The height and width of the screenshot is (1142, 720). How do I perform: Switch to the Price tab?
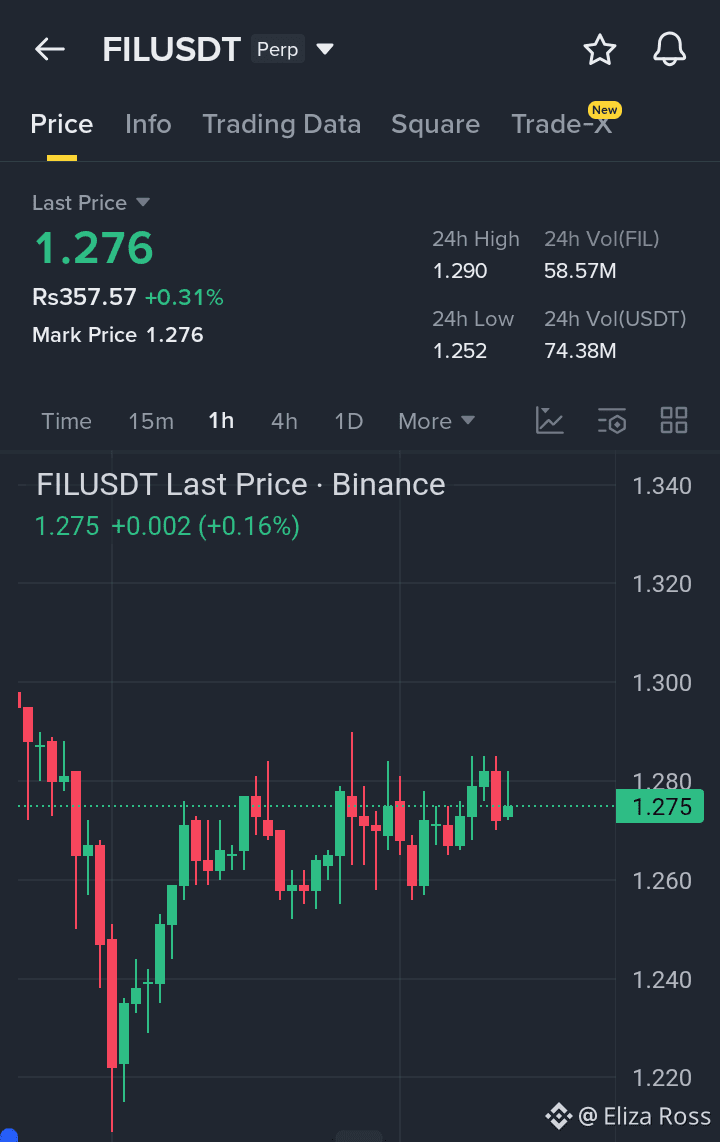point(62,124)
